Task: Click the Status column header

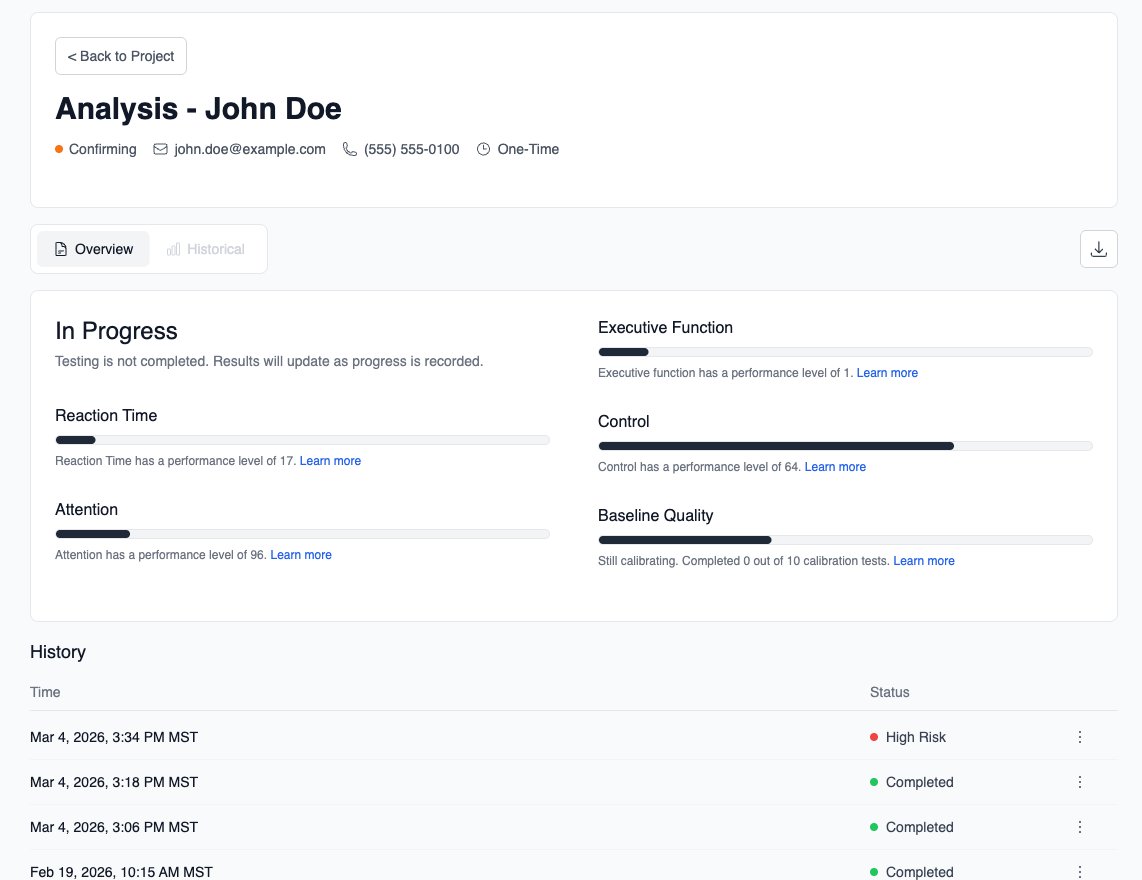Action: (x=889, y=692)
